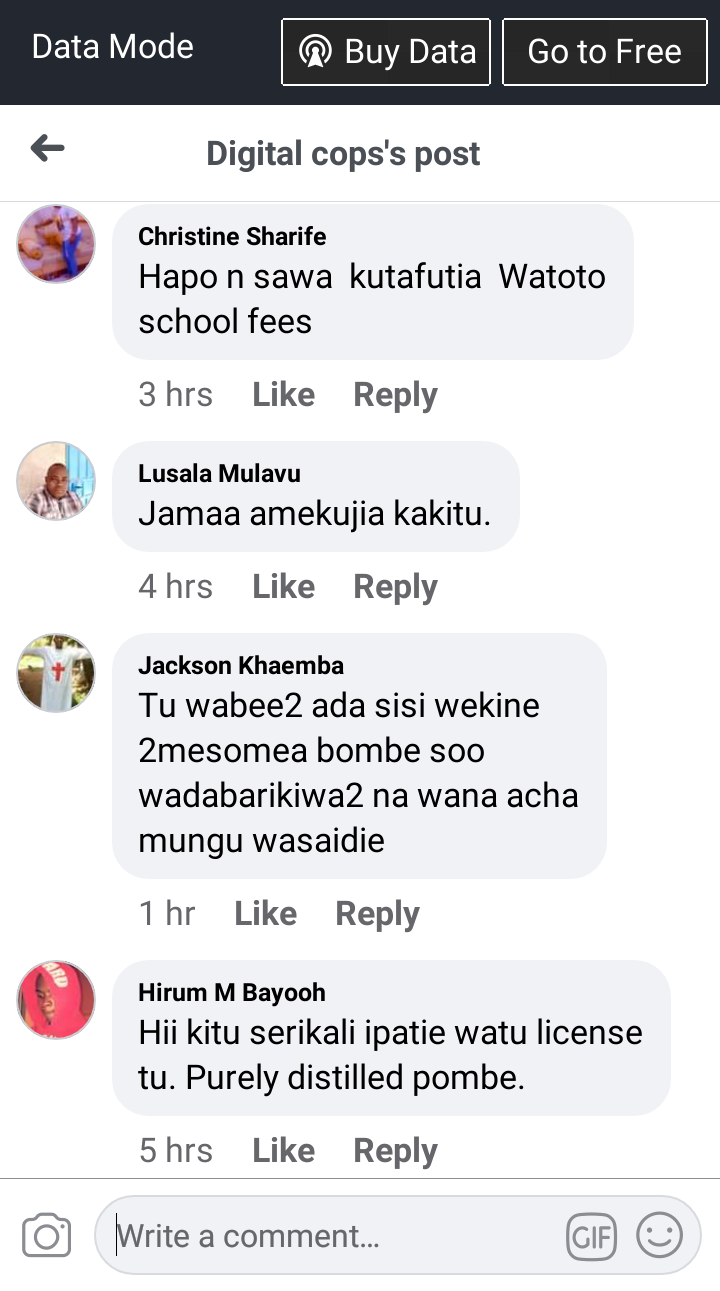Open Christine Sharife's profile picture

tap(56, 243)
